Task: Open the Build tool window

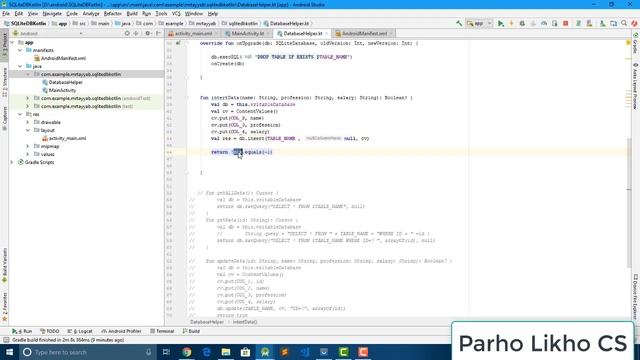Action: click(191, 331)
